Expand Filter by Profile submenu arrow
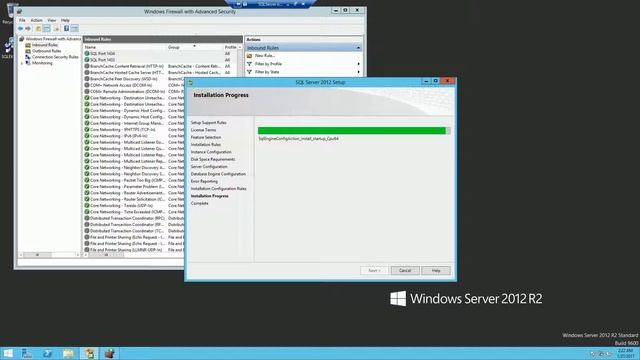The width and height of the screenshot is (640, 360). [x=358, y=64]
